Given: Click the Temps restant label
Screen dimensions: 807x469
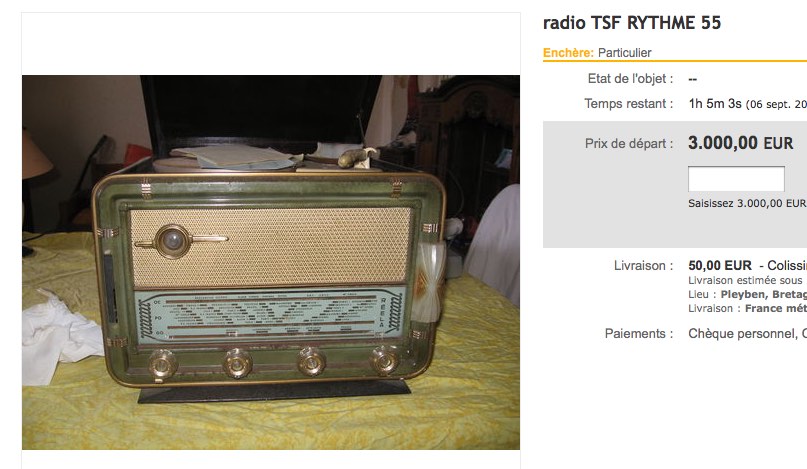Looking at the screenshot, I should (x=628, y=103).
